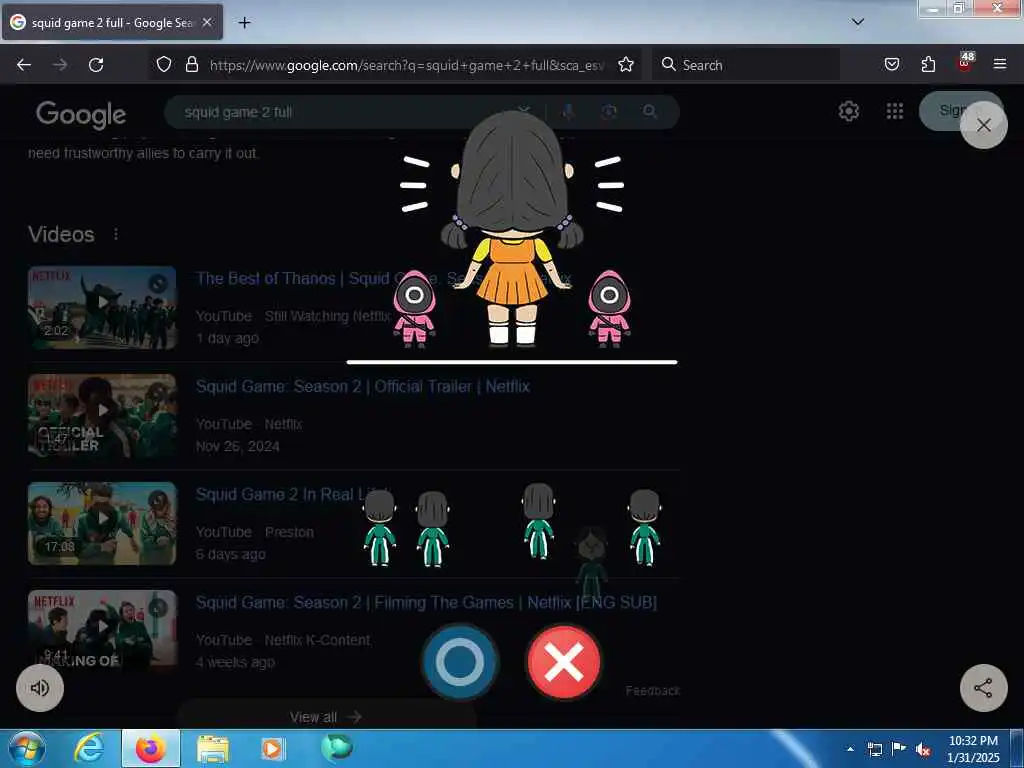Click the giant Young-hee doll

tap(512, 229)
